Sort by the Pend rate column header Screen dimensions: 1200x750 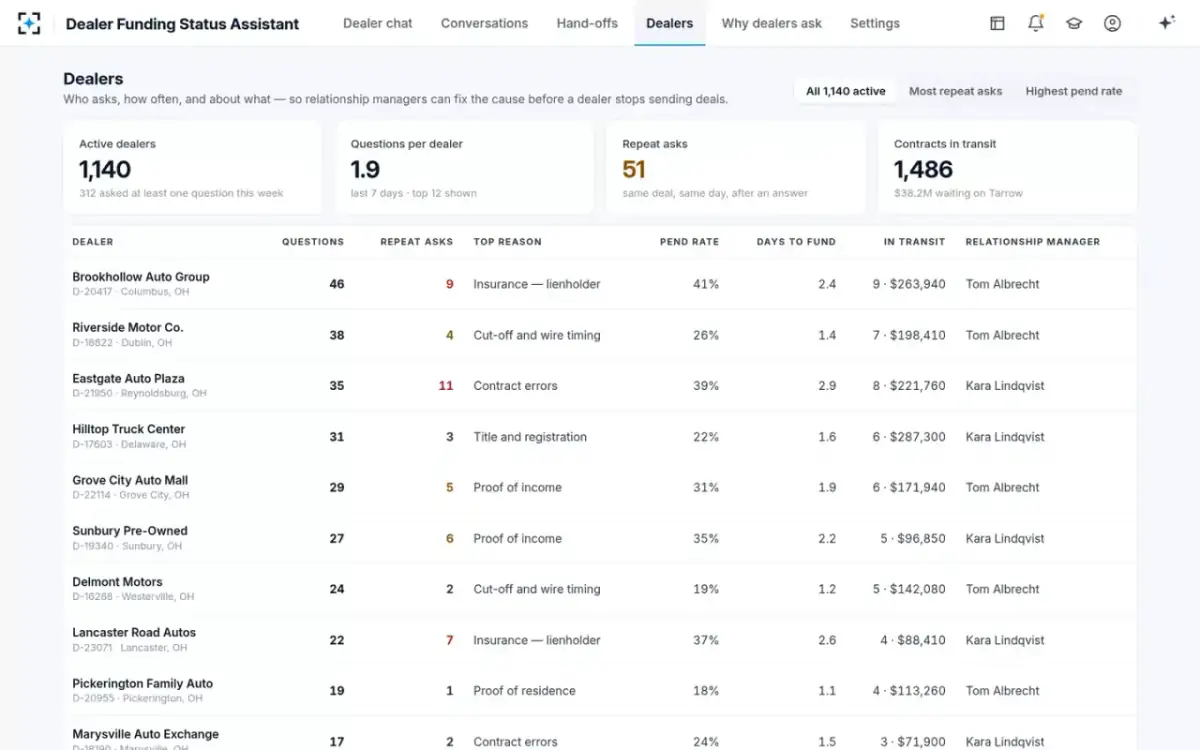click(x=689, y=242)
